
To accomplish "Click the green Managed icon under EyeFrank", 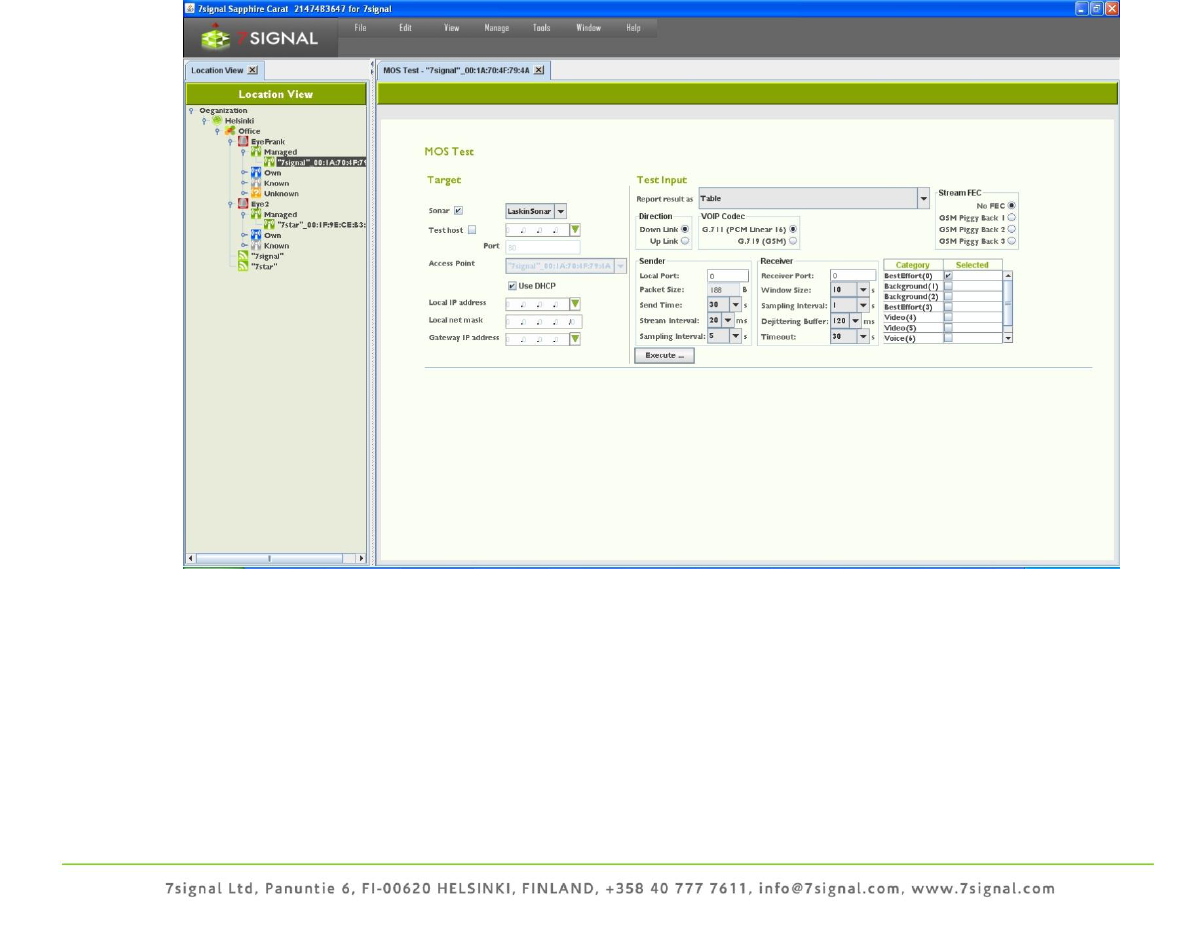I will 256,152.
